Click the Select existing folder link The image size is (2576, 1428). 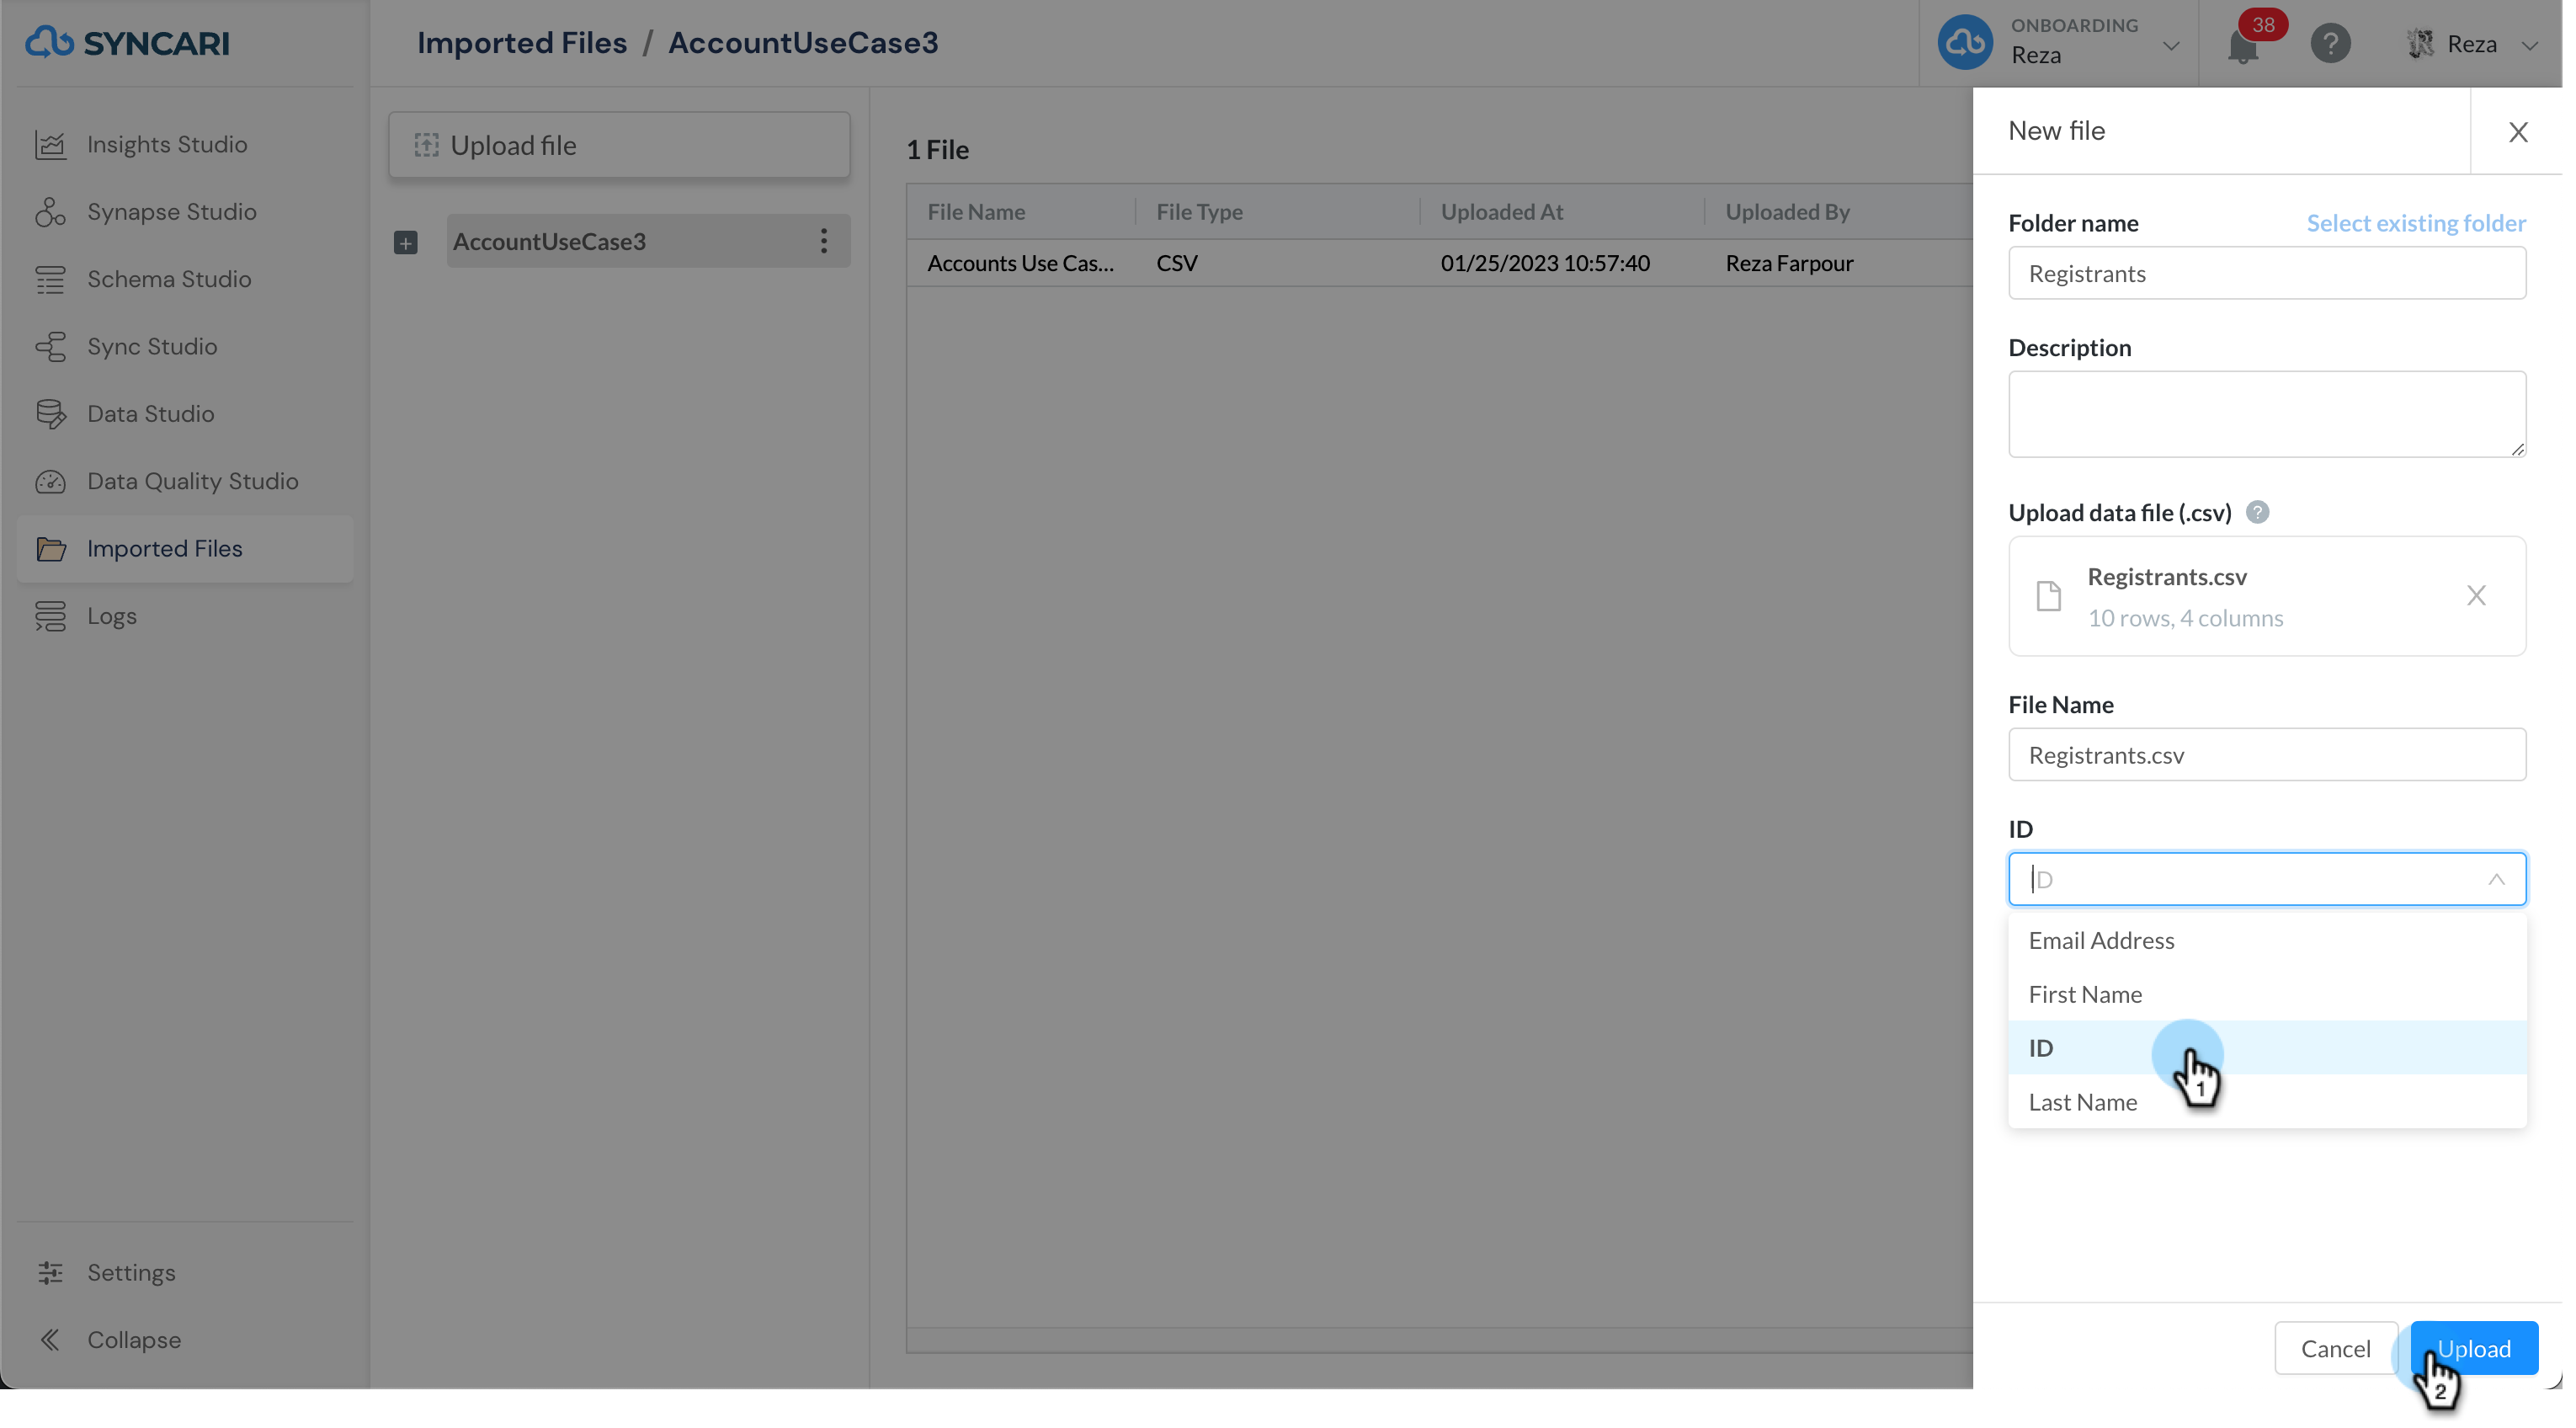pyautogui.click(x=2416, y=223)
